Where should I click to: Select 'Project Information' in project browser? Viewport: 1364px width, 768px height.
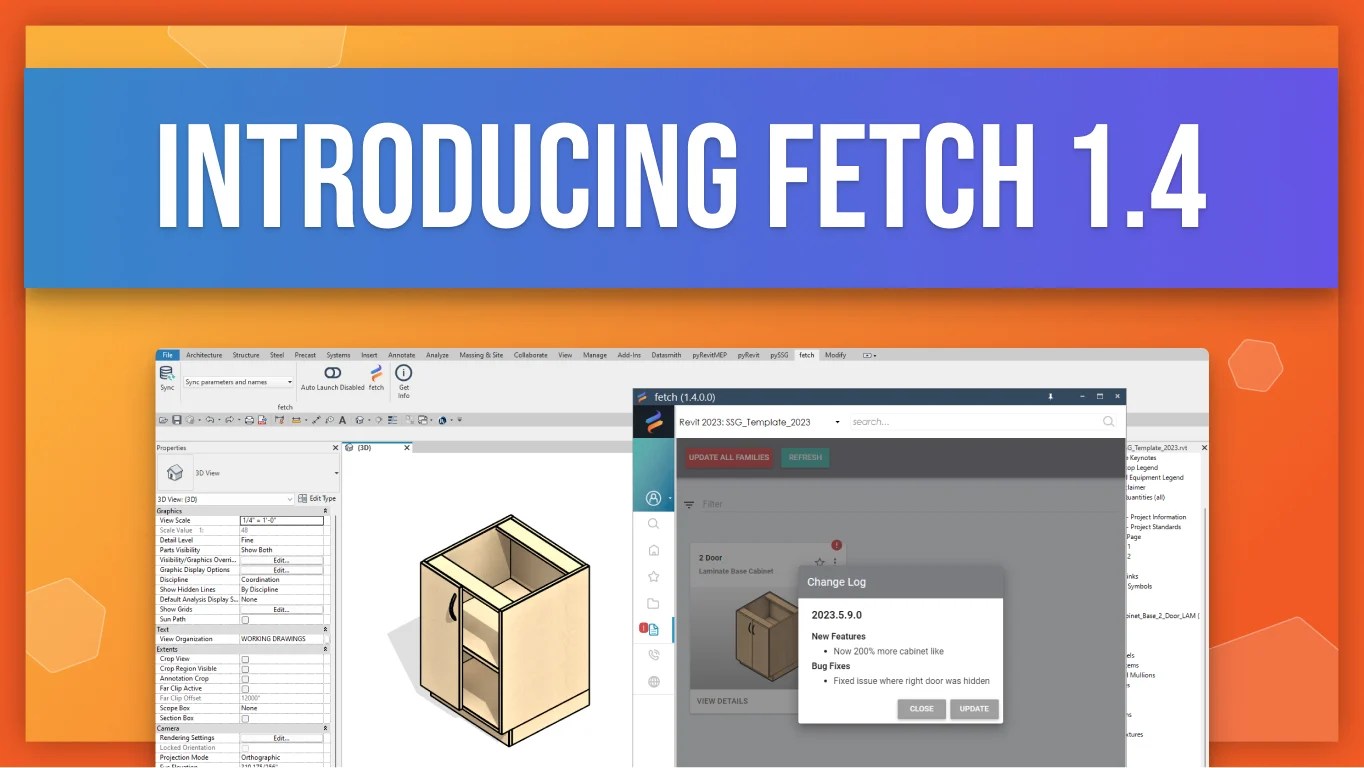tap(1158, 517)
